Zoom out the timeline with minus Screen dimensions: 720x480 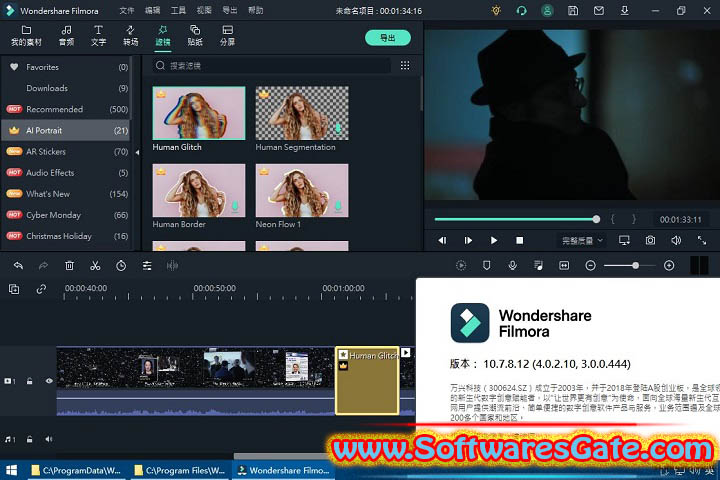tap(591, 265)
